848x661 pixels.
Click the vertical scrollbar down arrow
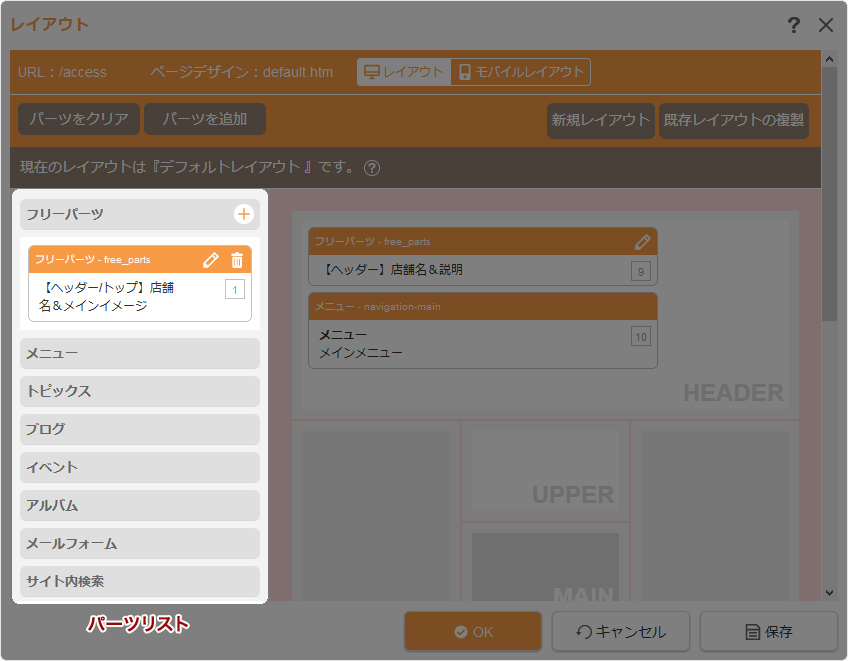tap(829, 592)
